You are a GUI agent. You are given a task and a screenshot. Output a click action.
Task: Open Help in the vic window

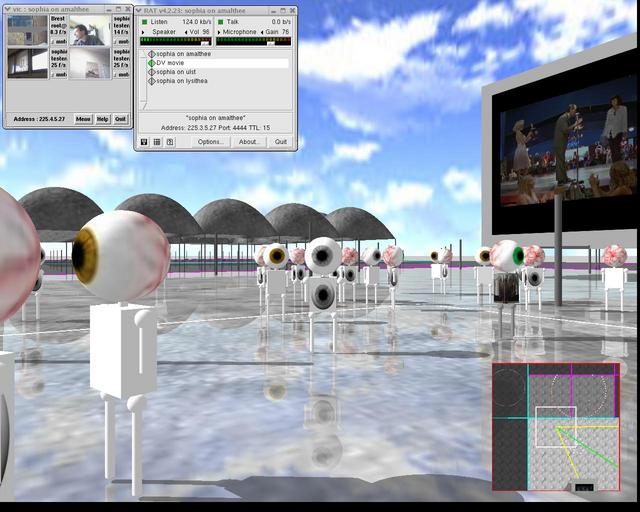point(102,119)
